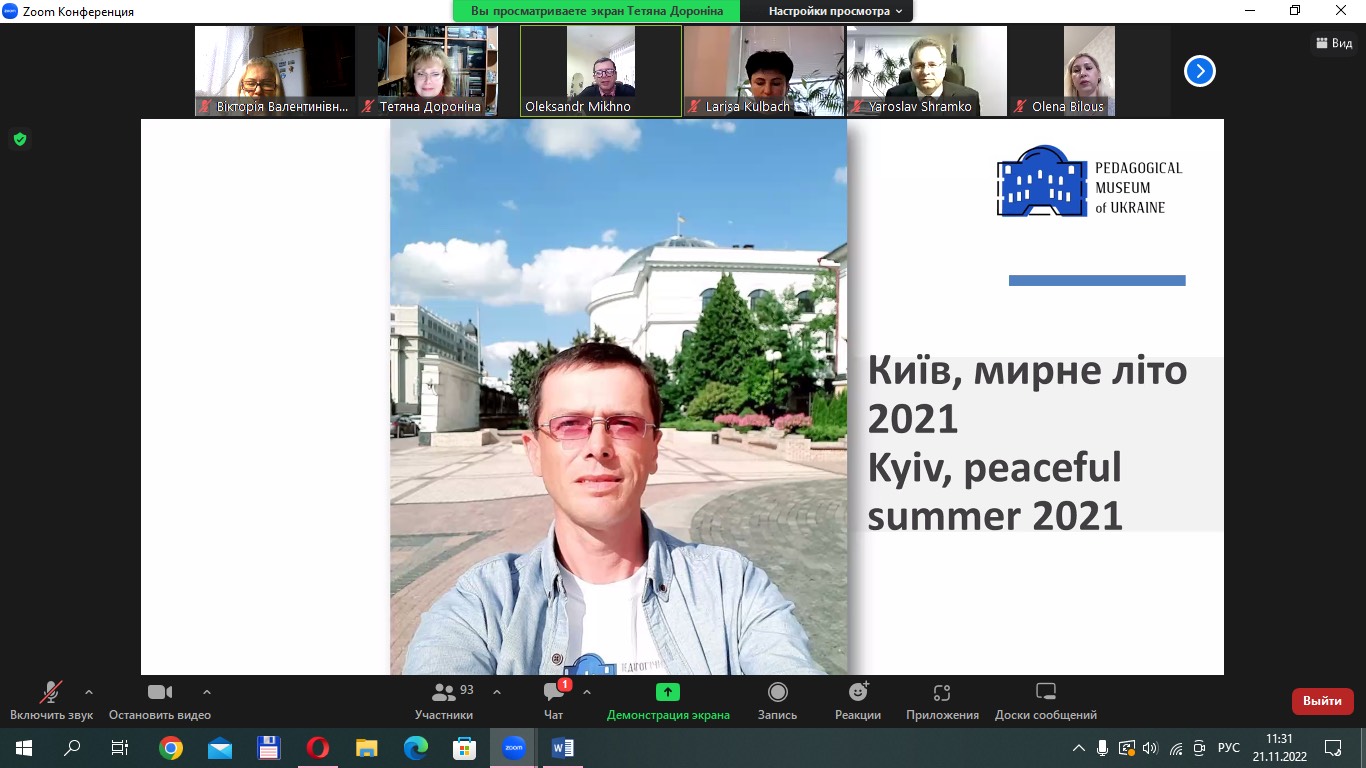The height and width of the screenshot is (768, 1366).
Task: Open the View Settings dropdown at top
Action: pos(835,11)
